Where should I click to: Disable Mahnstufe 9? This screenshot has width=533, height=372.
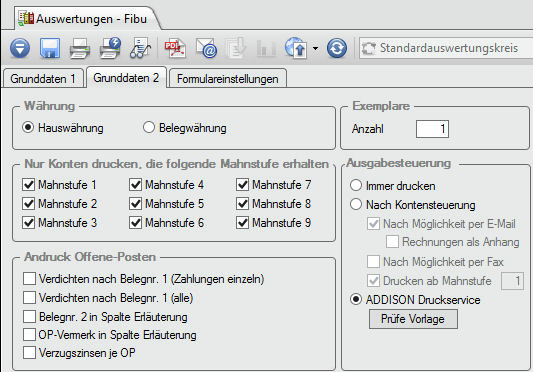click(242, 223)
